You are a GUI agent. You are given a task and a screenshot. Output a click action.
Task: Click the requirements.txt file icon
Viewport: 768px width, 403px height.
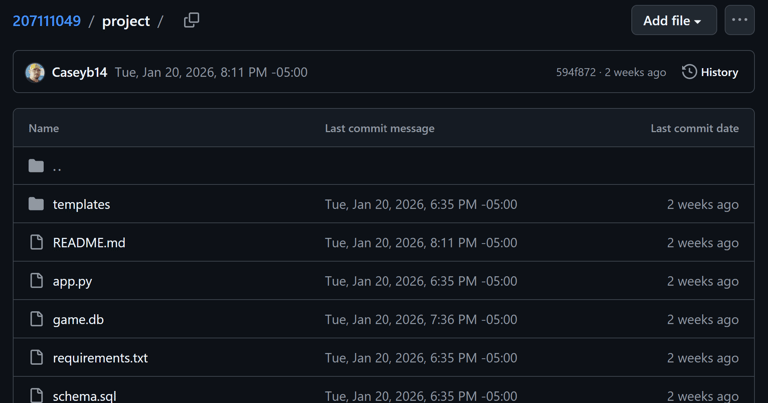coord(36,357)
